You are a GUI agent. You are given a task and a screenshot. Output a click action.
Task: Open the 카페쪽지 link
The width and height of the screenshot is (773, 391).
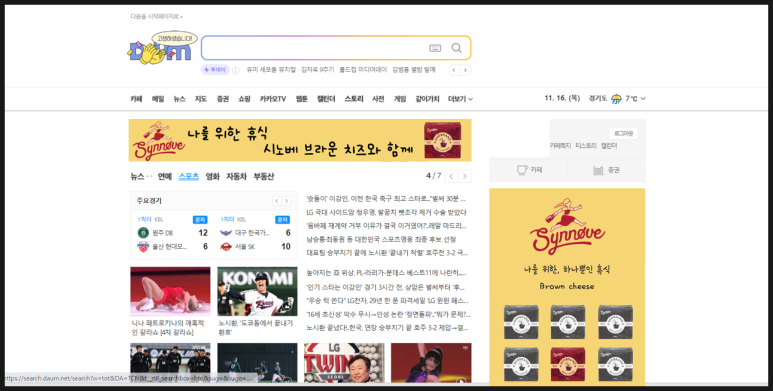(x=561, y=146)
